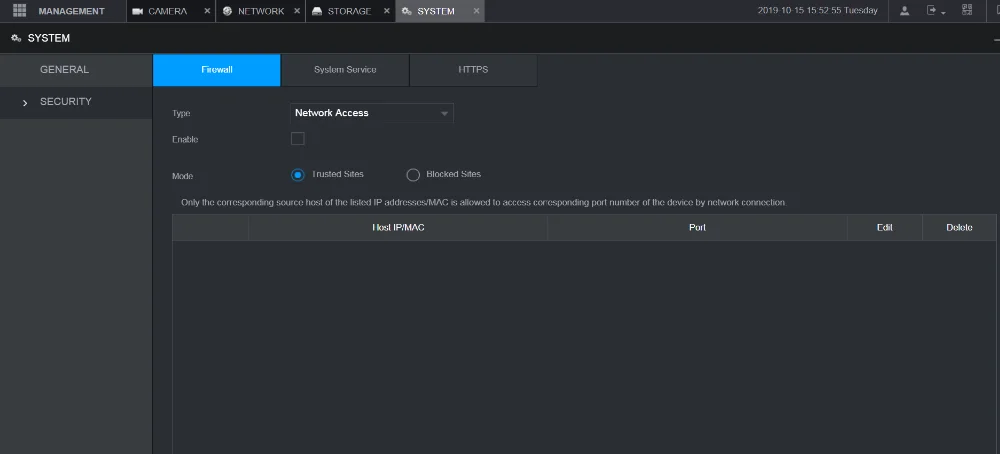
Task: Open the main menu grid icon
Action: coord(19,10)
